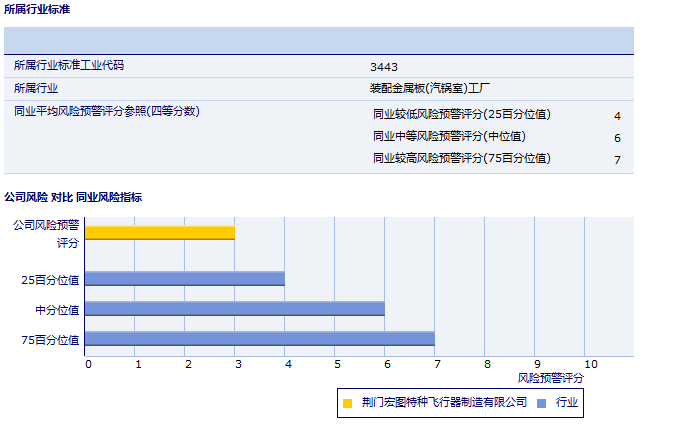Click the 风险预警评分 x-axis title
674x427 pixels.
point(550,379)
